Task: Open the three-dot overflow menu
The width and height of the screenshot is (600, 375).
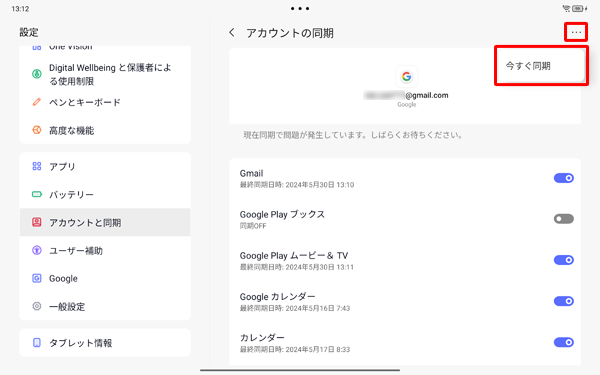Action: point(576,33)
